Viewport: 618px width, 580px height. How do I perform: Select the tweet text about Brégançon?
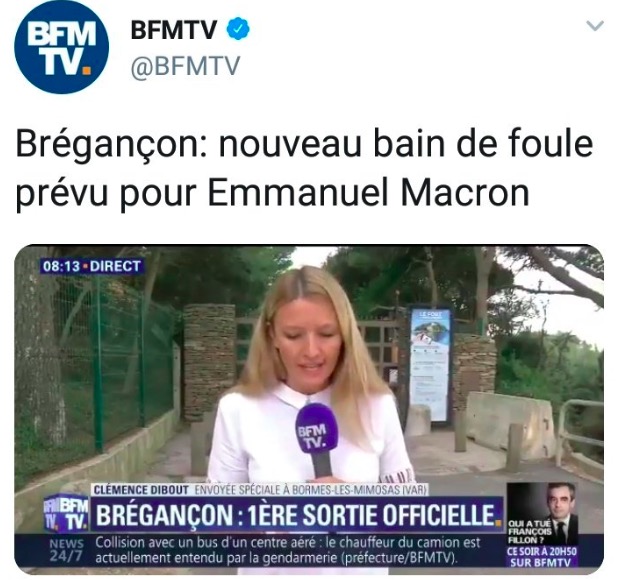304,169
